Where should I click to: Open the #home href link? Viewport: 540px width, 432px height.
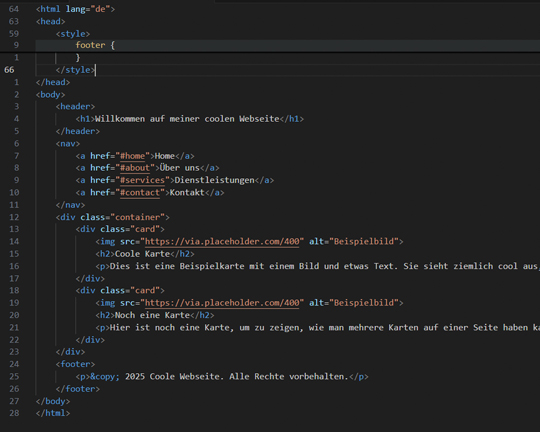133,156
